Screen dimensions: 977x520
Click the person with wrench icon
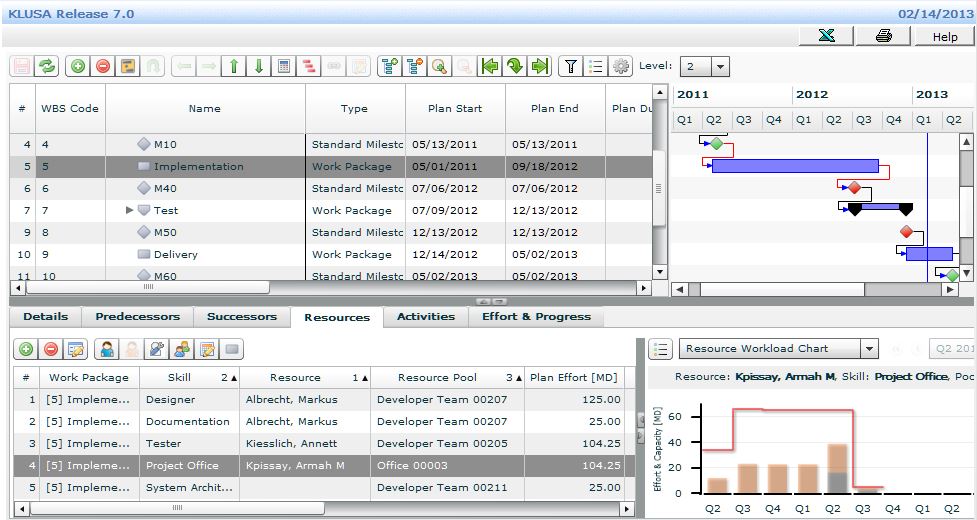point(157,349)
